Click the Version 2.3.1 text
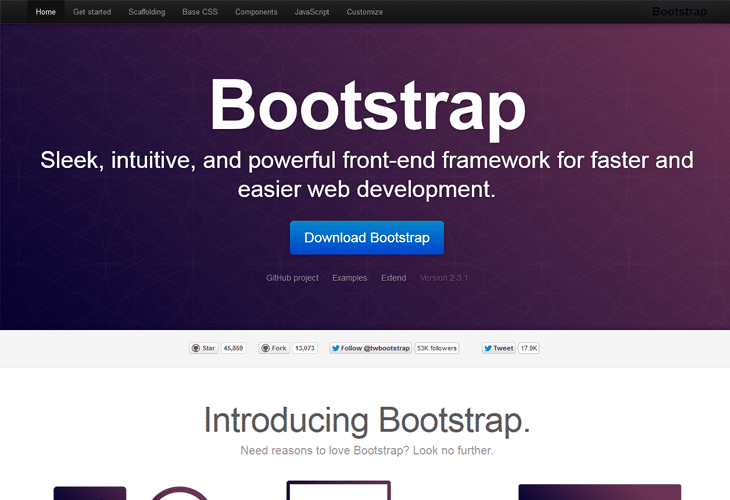The height and width of the screenshot is (500, 730). pos(444,278)
